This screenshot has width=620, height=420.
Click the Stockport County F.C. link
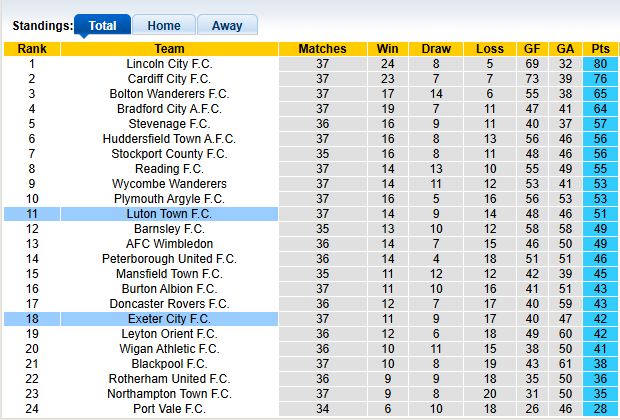point(169,154)
